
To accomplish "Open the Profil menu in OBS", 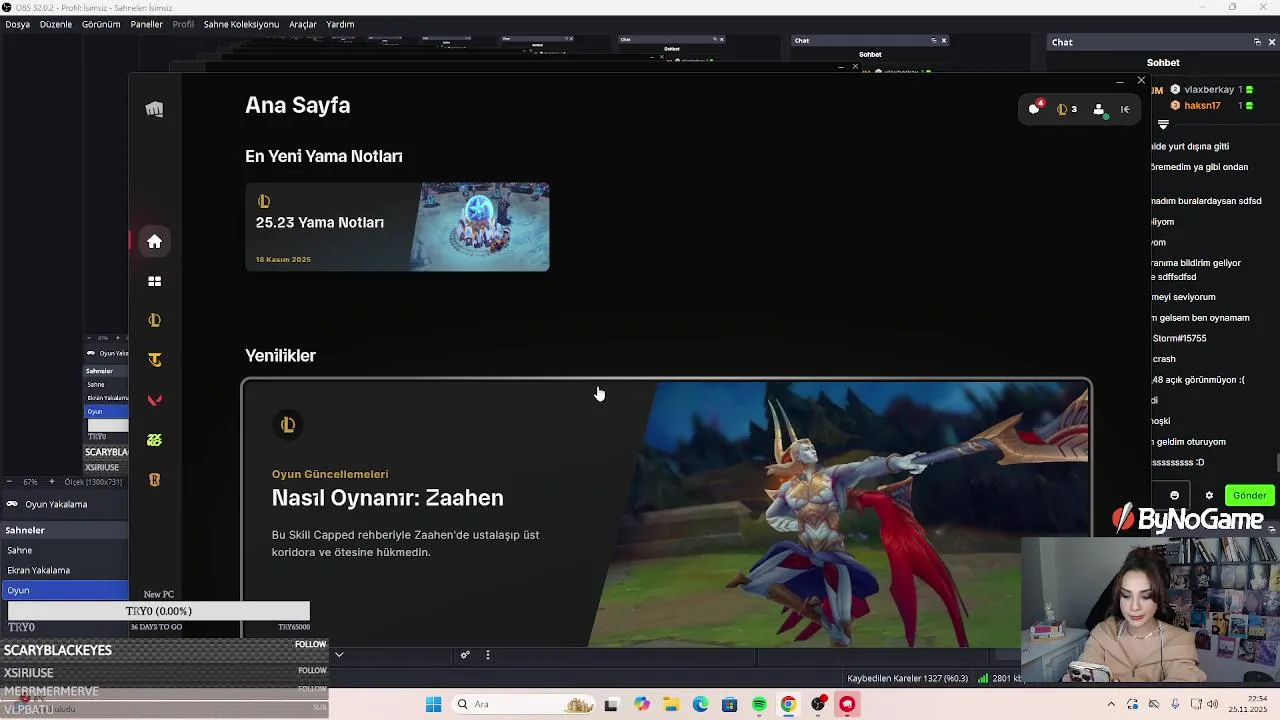I will pos(183,24).
